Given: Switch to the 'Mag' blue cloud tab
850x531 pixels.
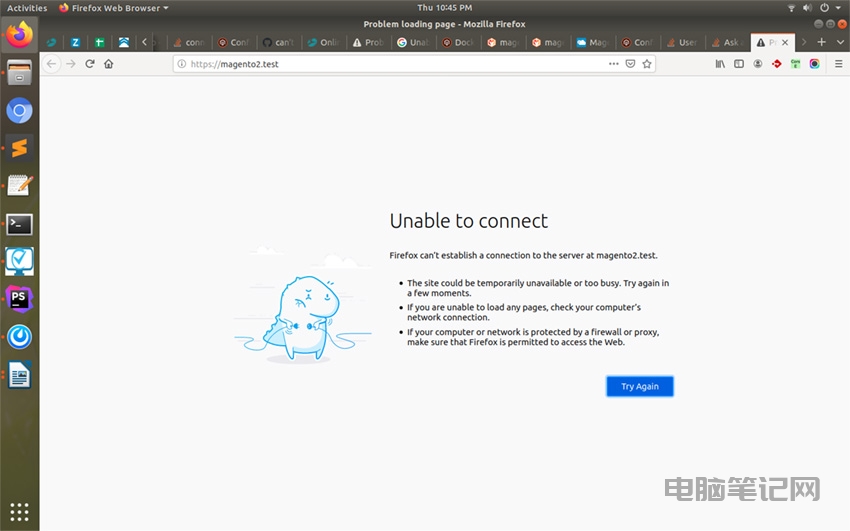Looking at the screenshot, I should click(x=593, y=42).
